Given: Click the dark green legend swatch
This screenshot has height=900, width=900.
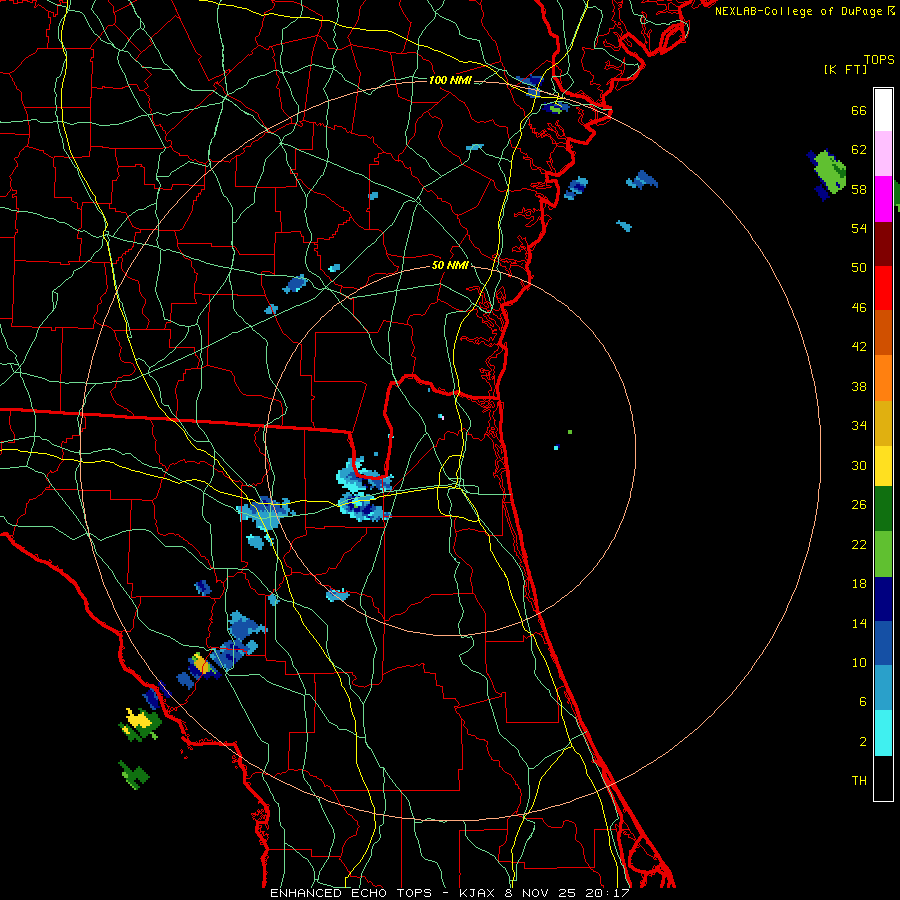Looking at the screenshot, I should (883, 509).
